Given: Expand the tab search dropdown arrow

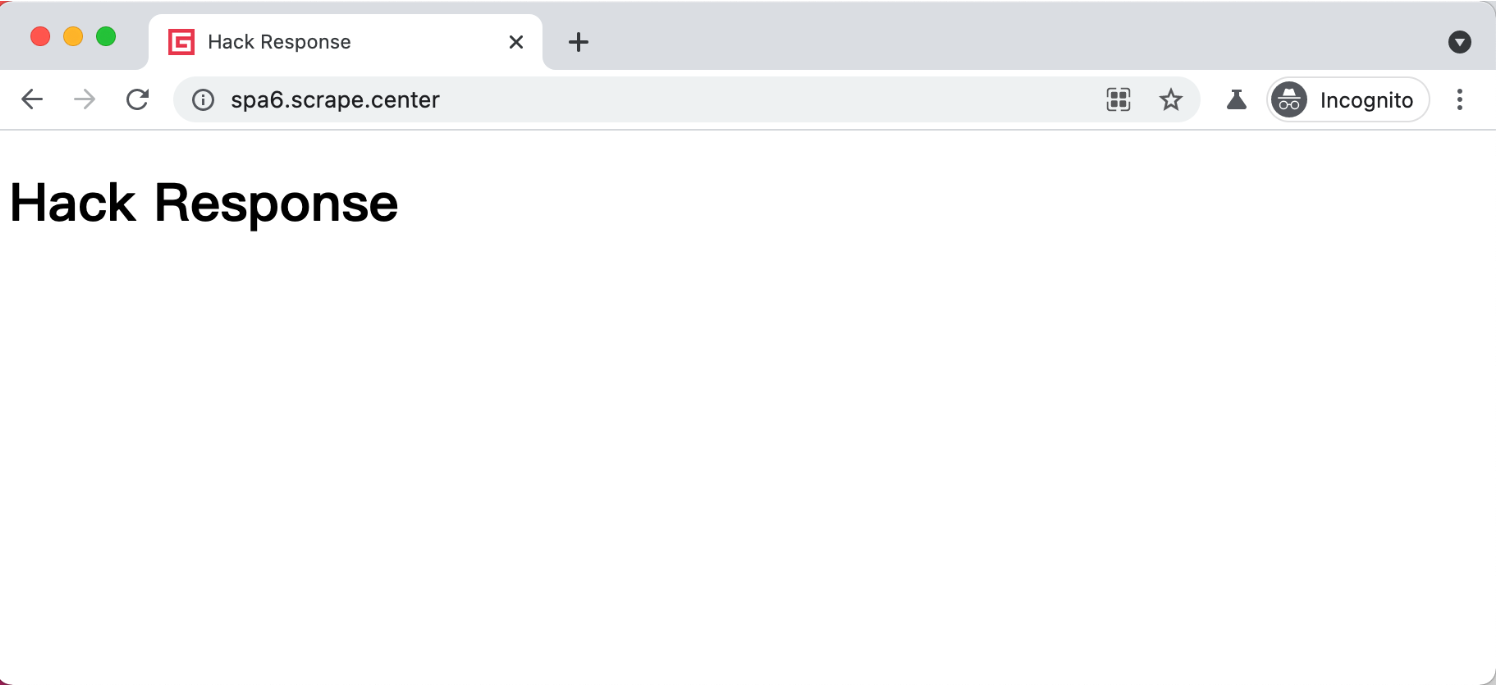Looking at the screenshot, I should pos(1460,42).
